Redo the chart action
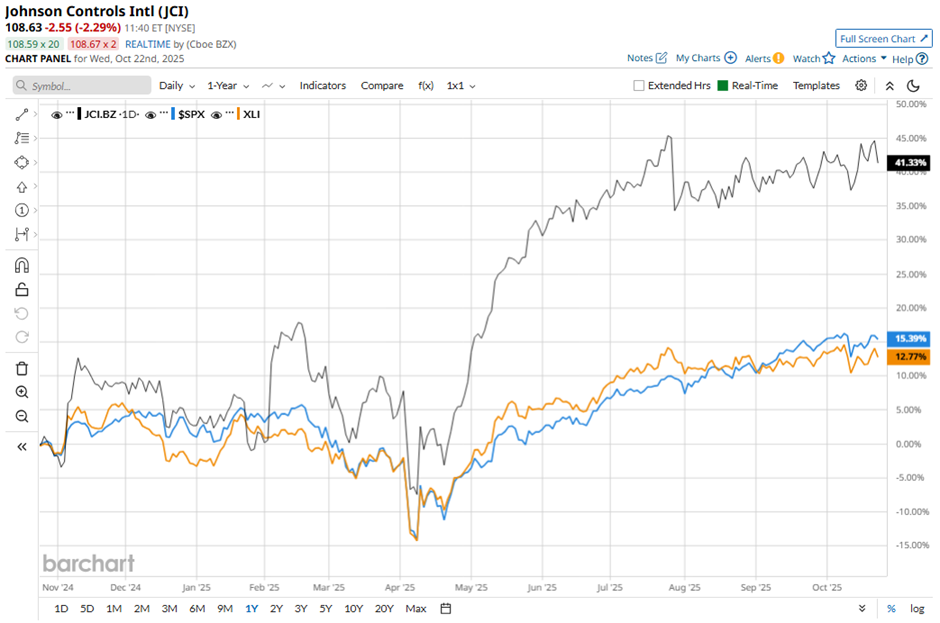The height and width of the screenshot is (623, 940). (22, 337)
